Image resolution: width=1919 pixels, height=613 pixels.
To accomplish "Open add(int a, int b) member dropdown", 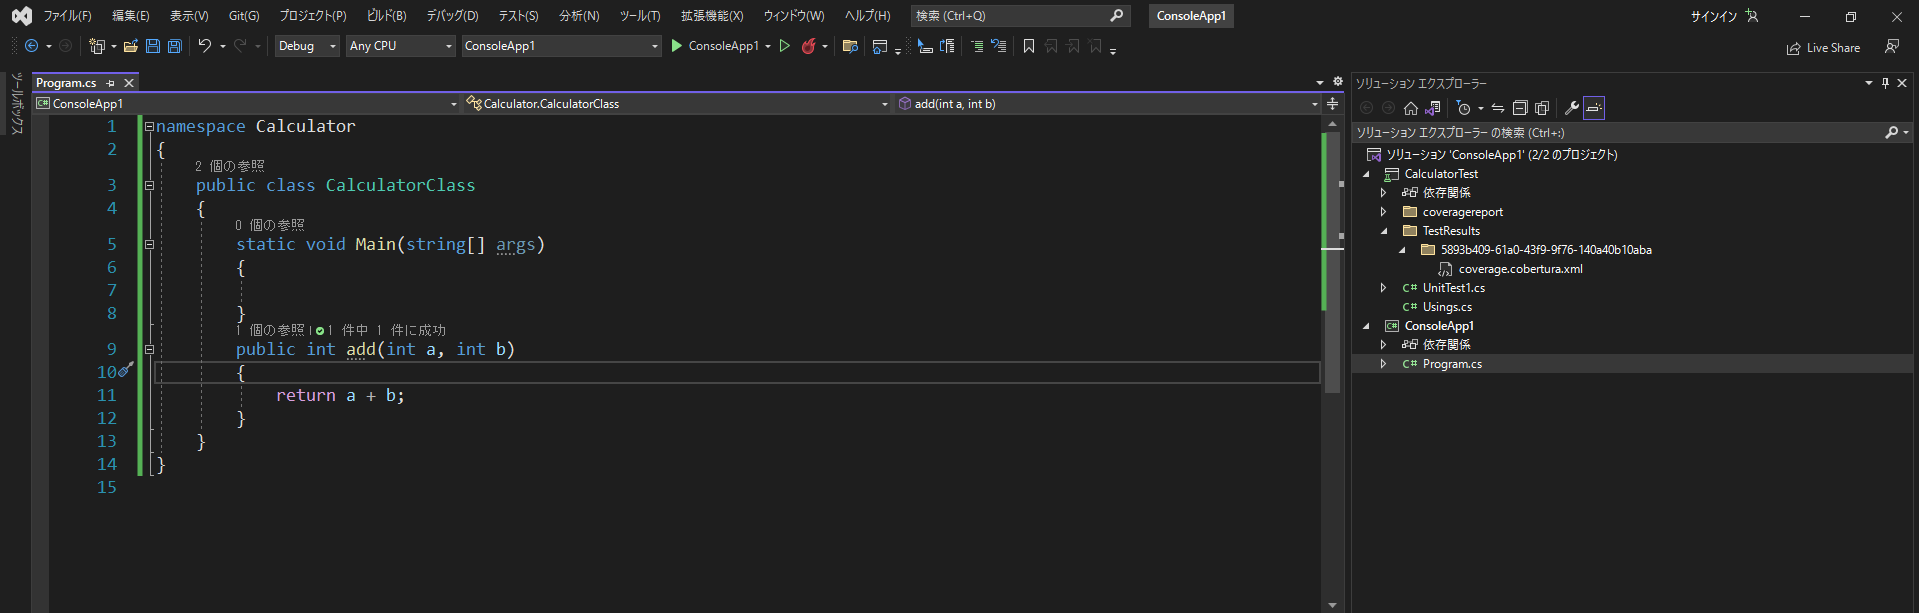I will (1108, 104).
